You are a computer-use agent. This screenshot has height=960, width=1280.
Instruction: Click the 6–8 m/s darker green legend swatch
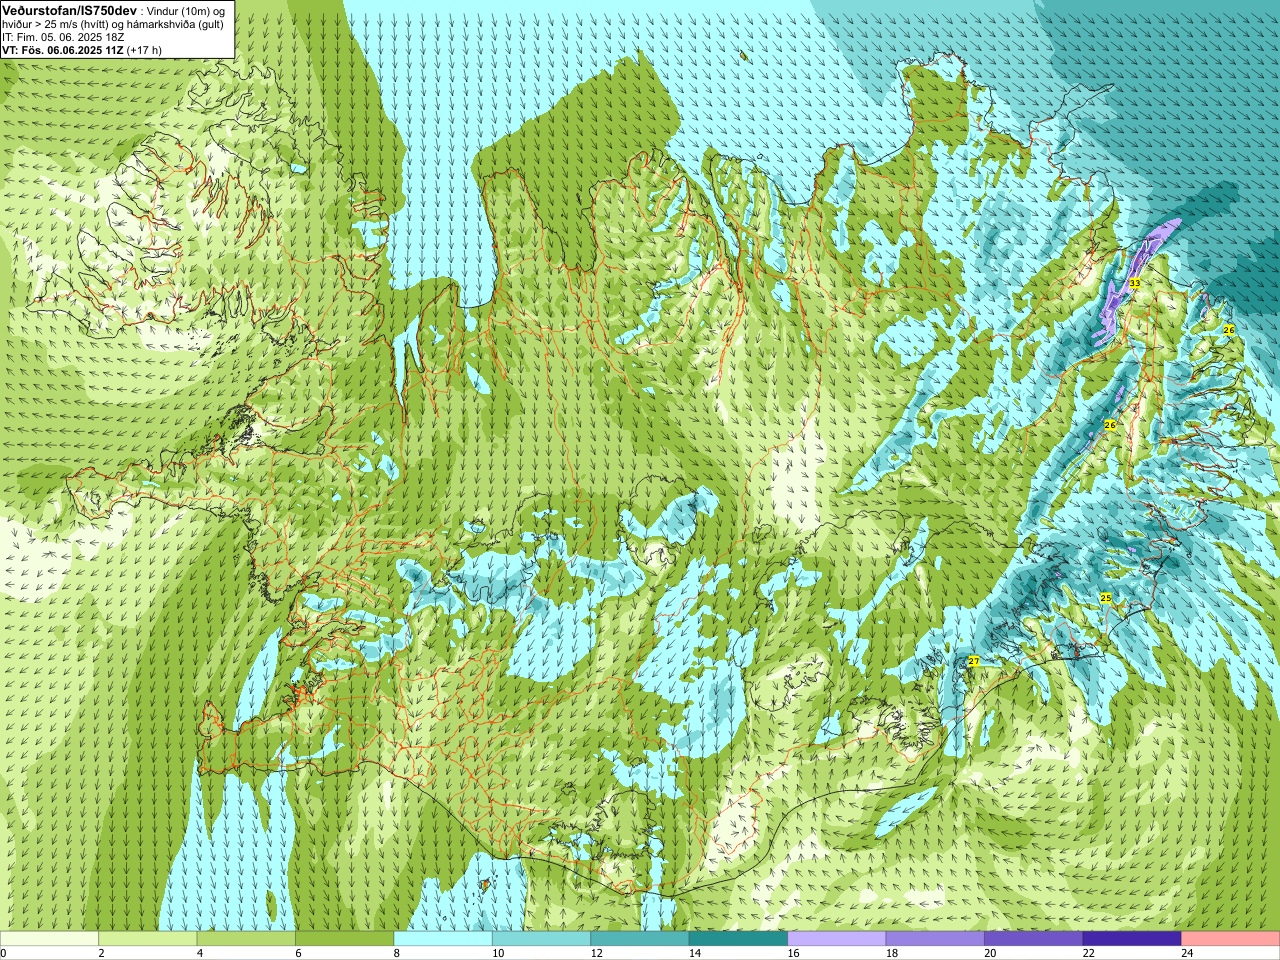(x=344, y=938)
